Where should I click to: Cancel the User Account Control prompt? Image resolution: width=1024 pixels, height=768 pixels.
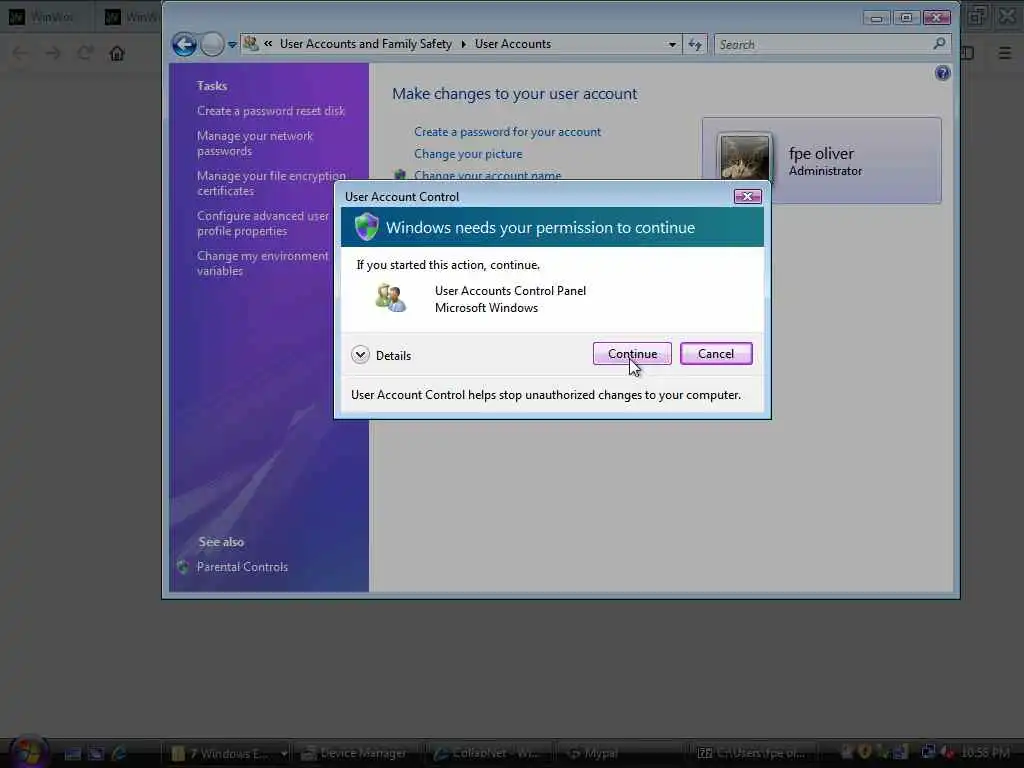tap(716, 354)
